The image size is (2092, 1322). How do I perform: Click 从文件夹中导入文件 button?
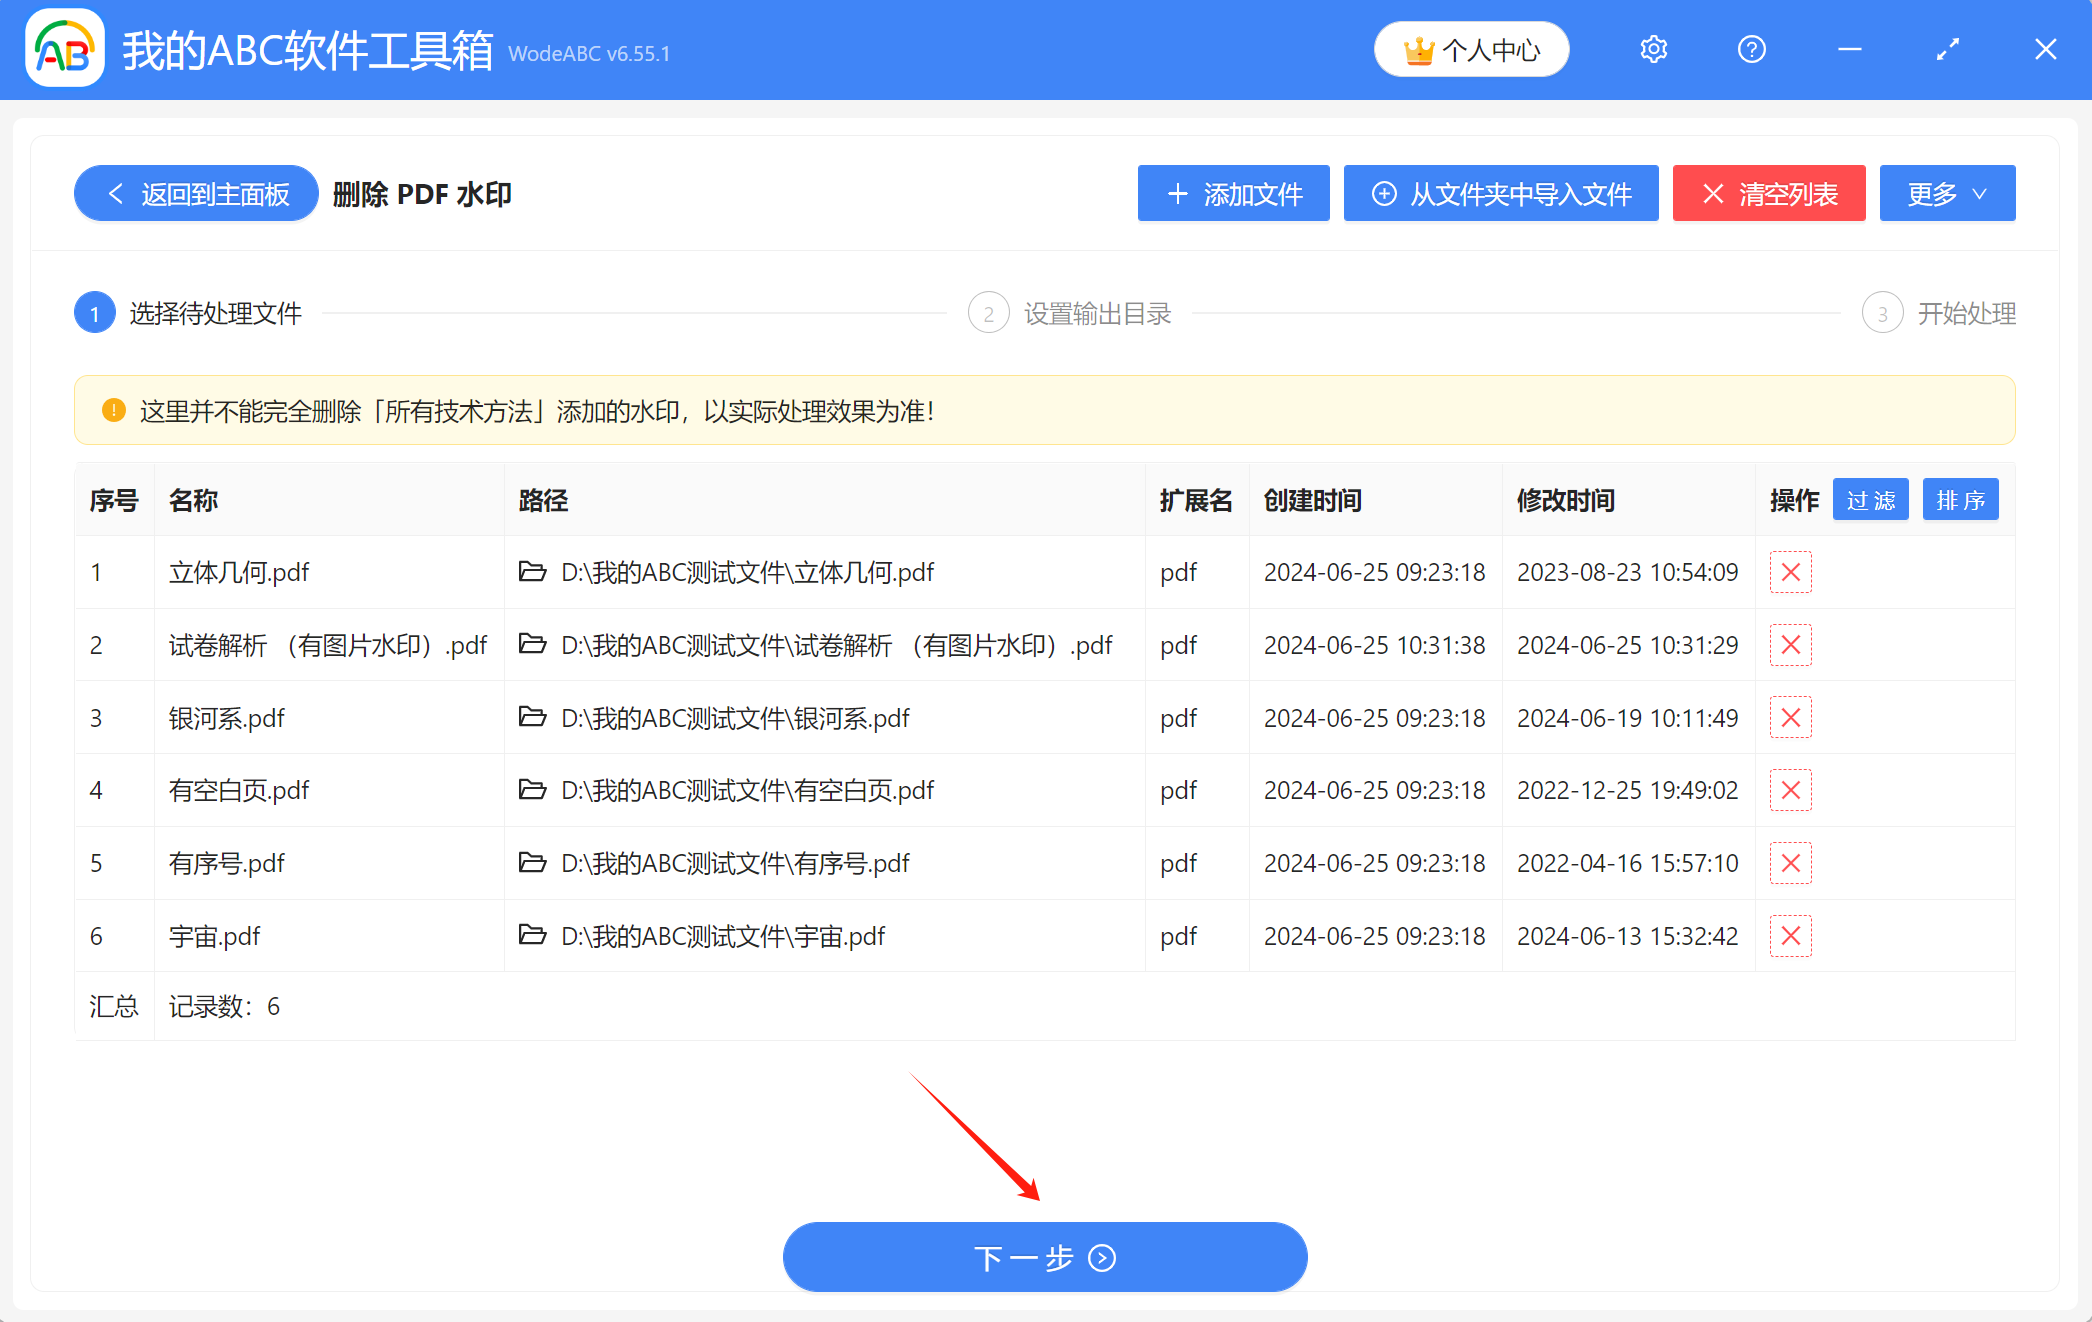coord(1500,194)
